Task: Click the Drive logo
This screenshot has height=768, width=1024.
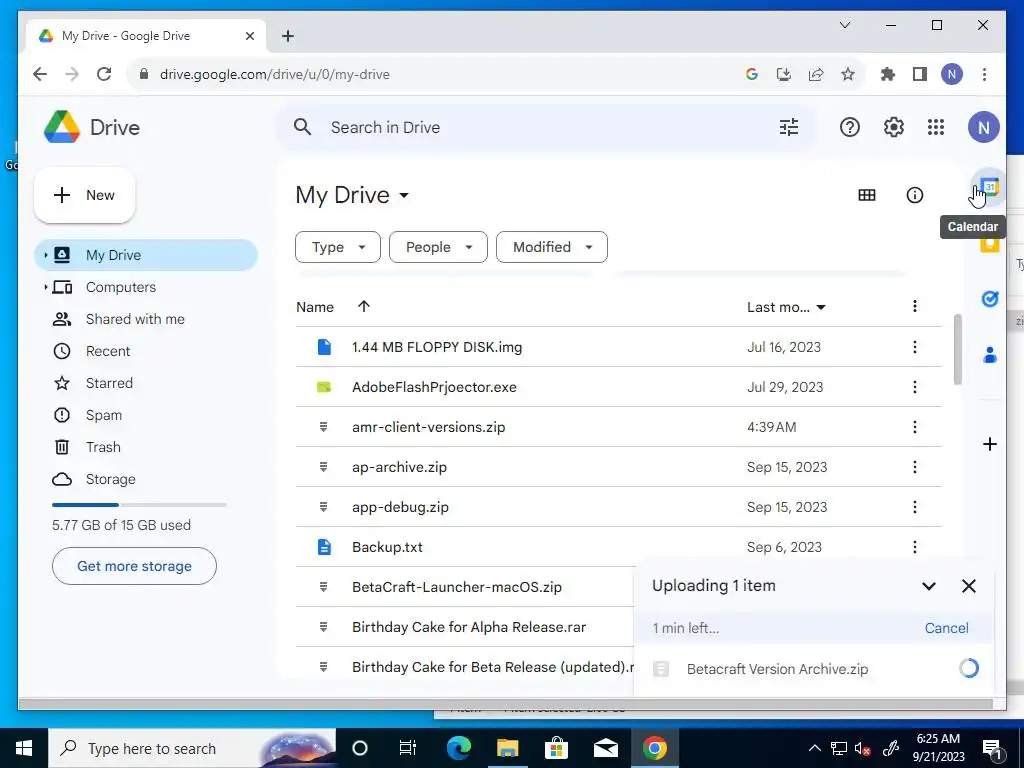Action: point(91,127)
